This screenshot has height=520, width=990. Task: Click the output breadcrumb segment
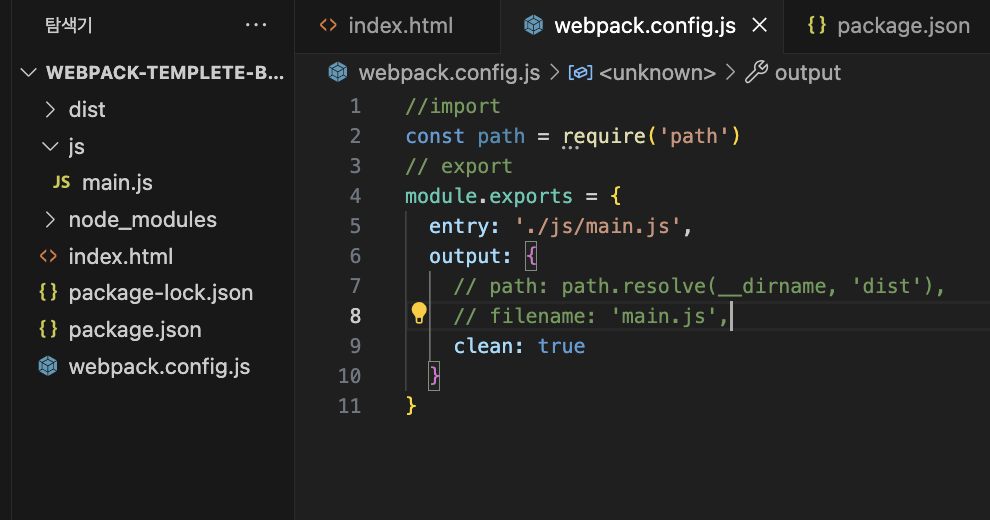808,73
